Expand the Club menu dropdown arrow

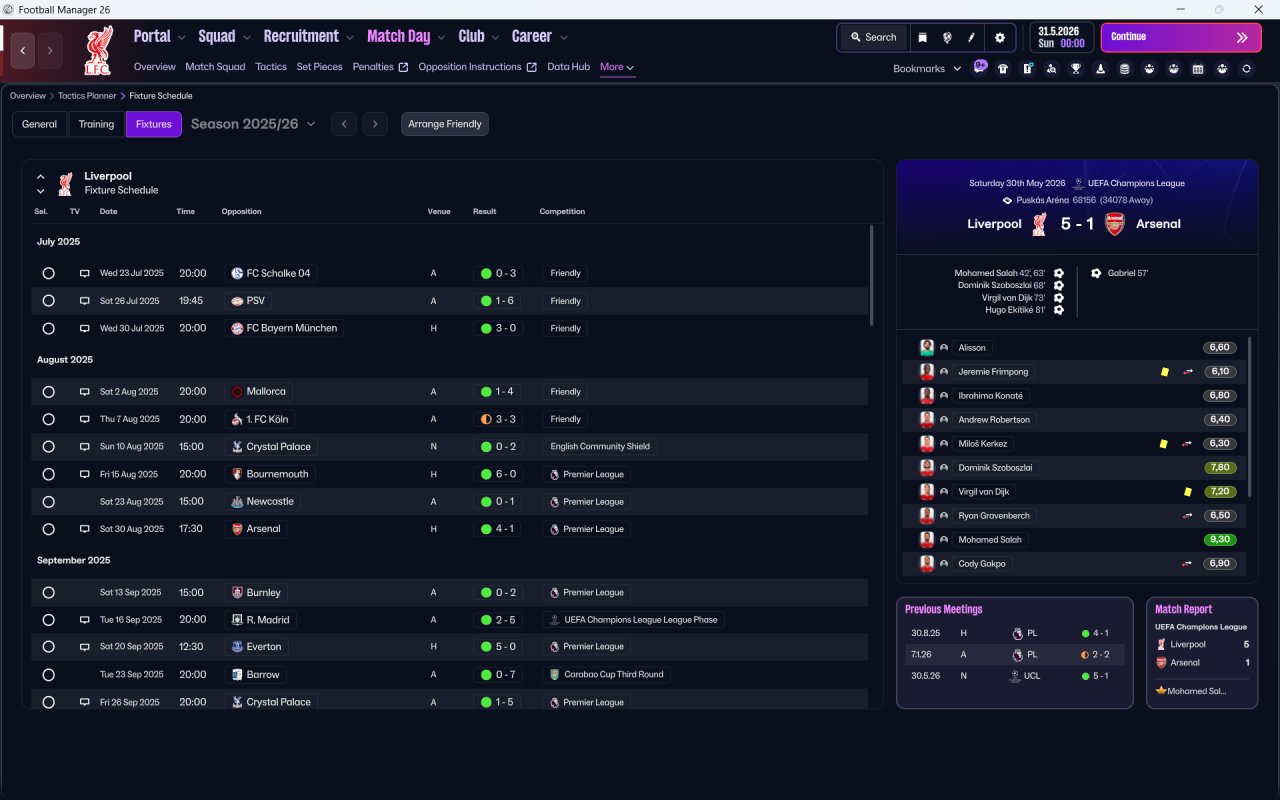click(x=495, y=37)
